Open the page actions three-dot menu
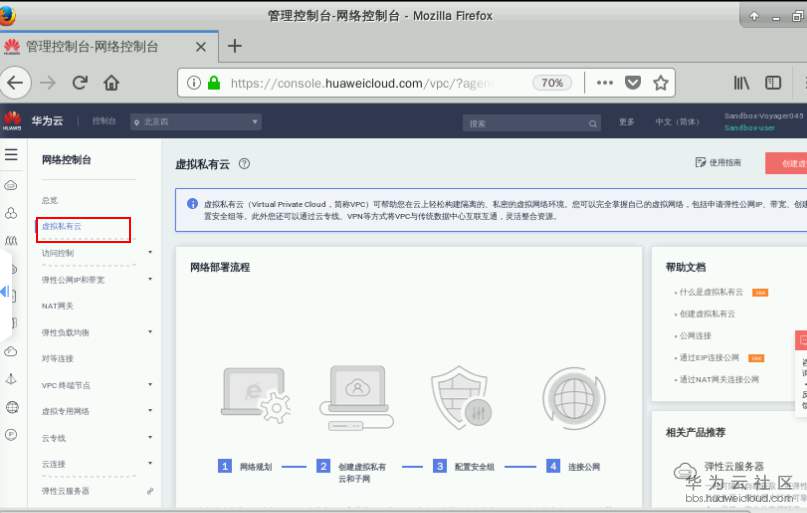 coord(605,82)
